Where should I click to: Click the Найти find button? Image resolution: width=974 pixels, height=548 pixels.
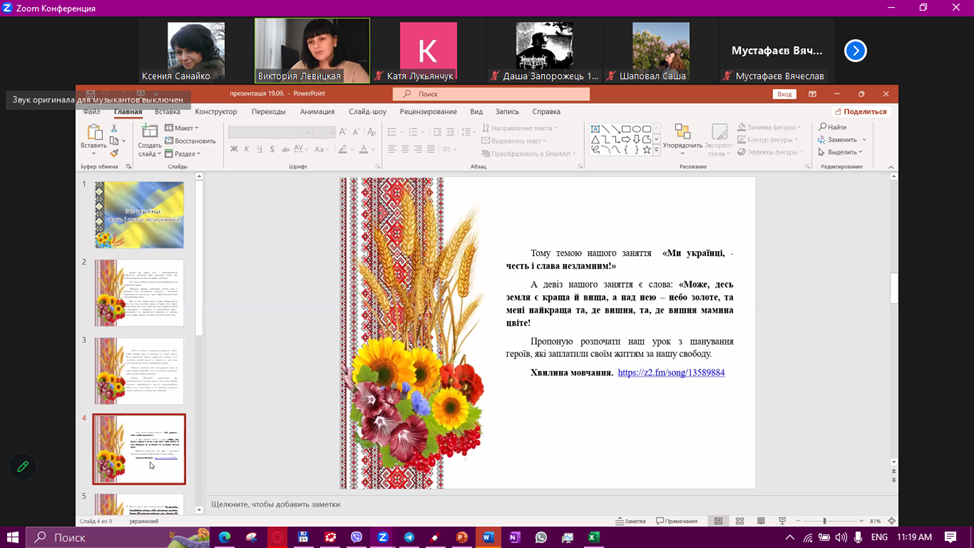pyautogui.click(x=832, y=127)
